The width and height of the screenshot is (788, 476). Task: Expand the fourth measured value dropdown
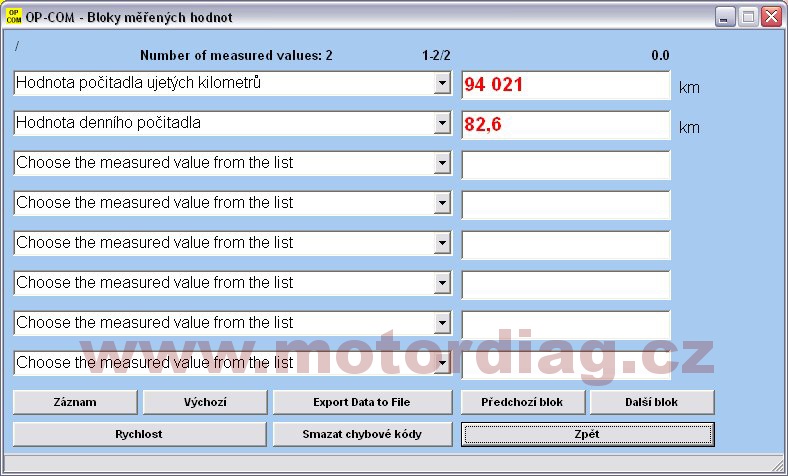443,204
